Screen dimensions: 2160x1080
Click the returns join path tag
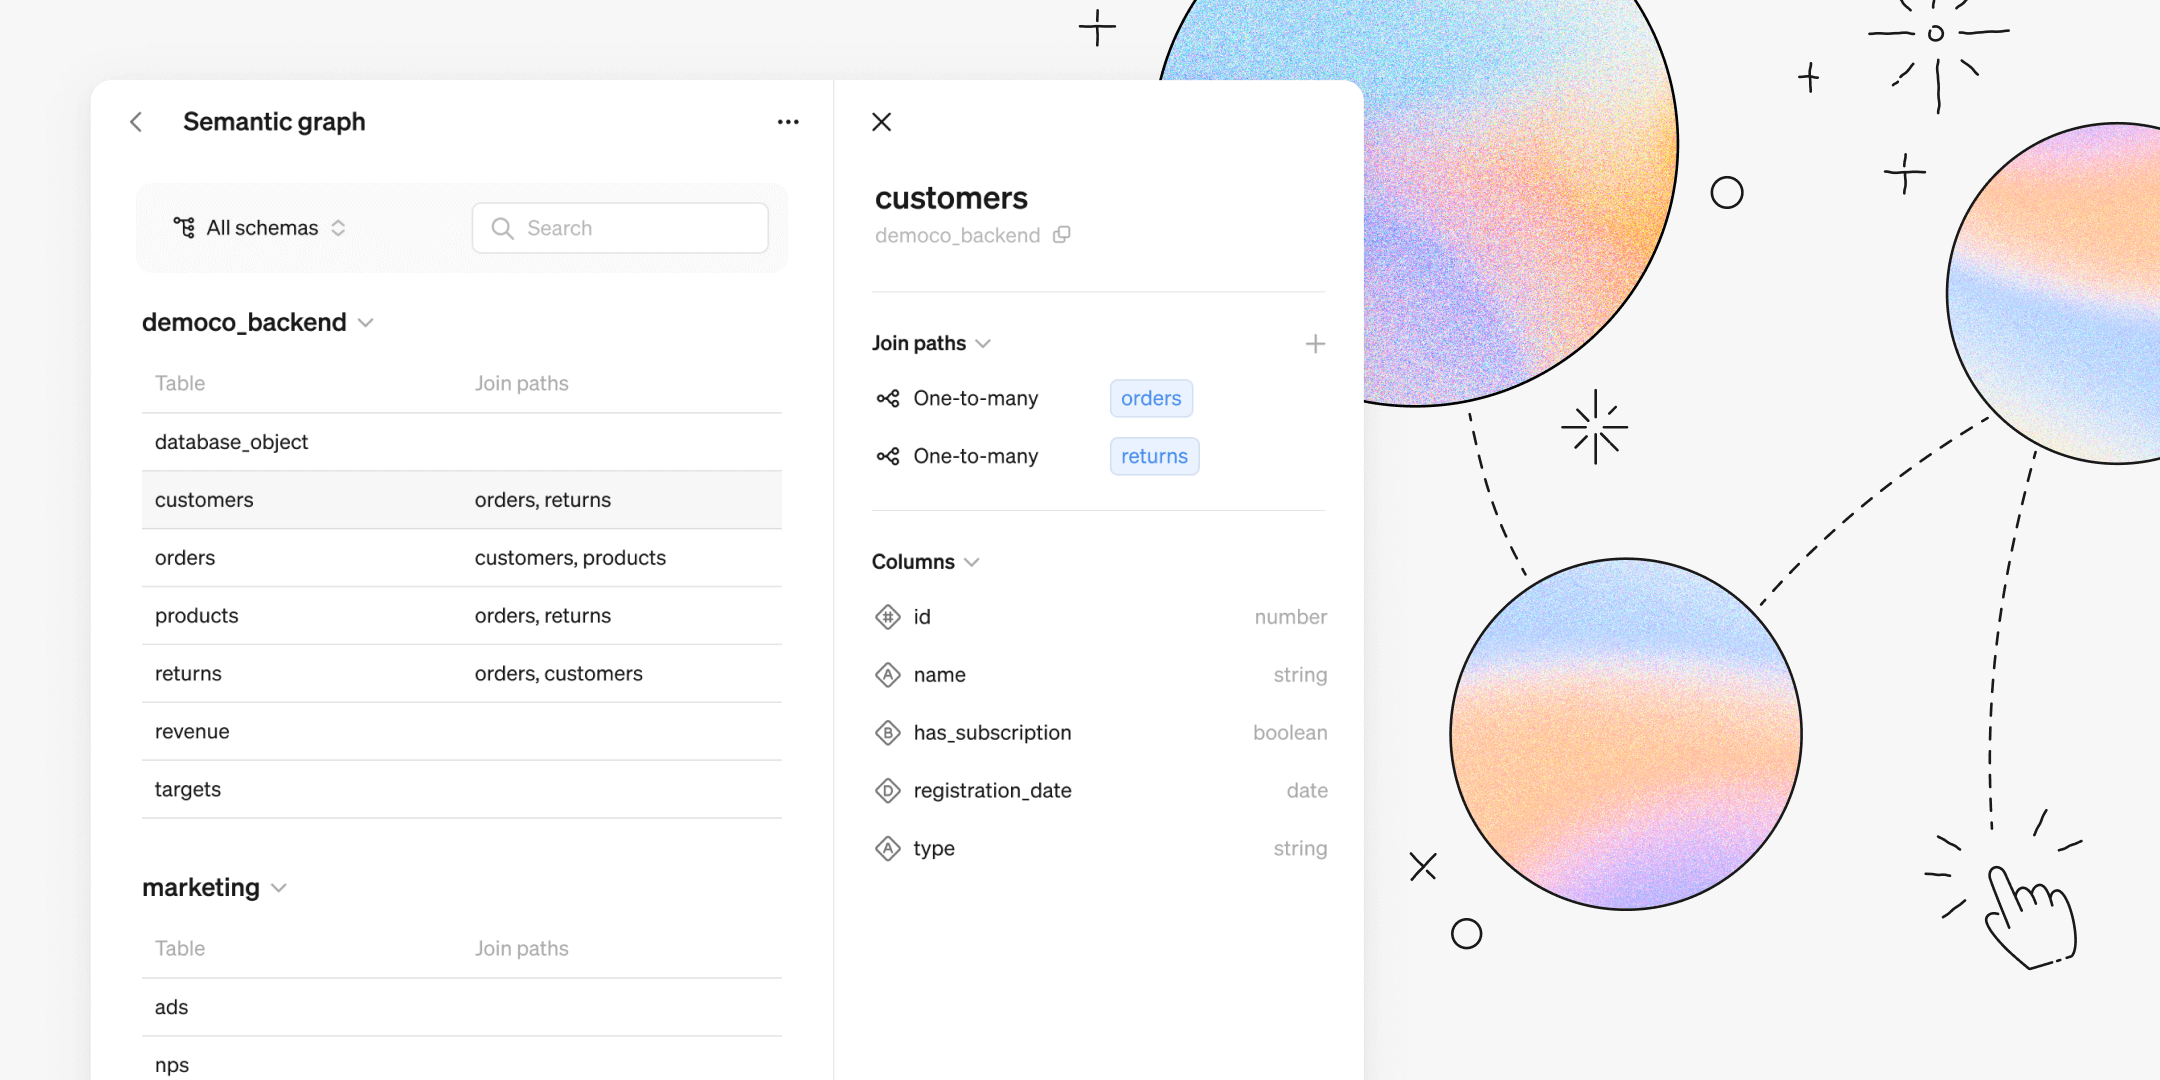pos(1154,457)
